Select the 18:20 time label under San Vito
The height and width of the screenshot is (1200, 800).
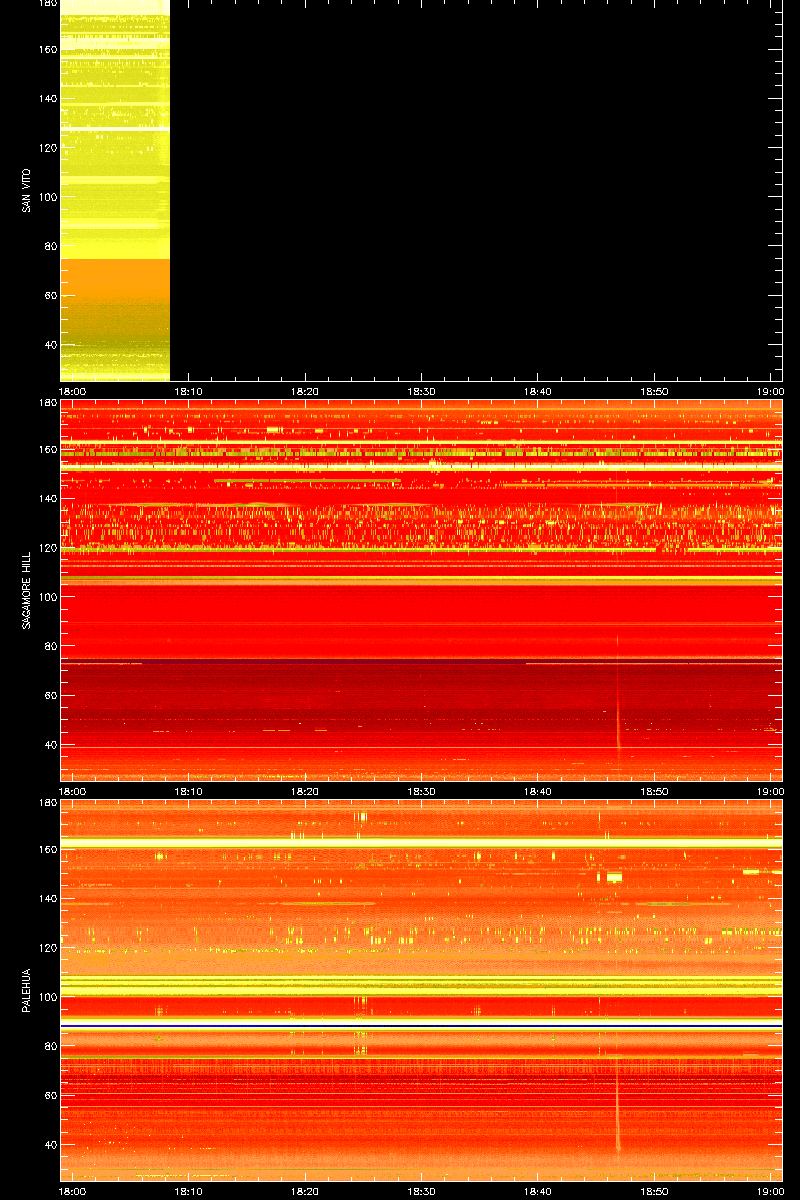click(x=305, y=392)
